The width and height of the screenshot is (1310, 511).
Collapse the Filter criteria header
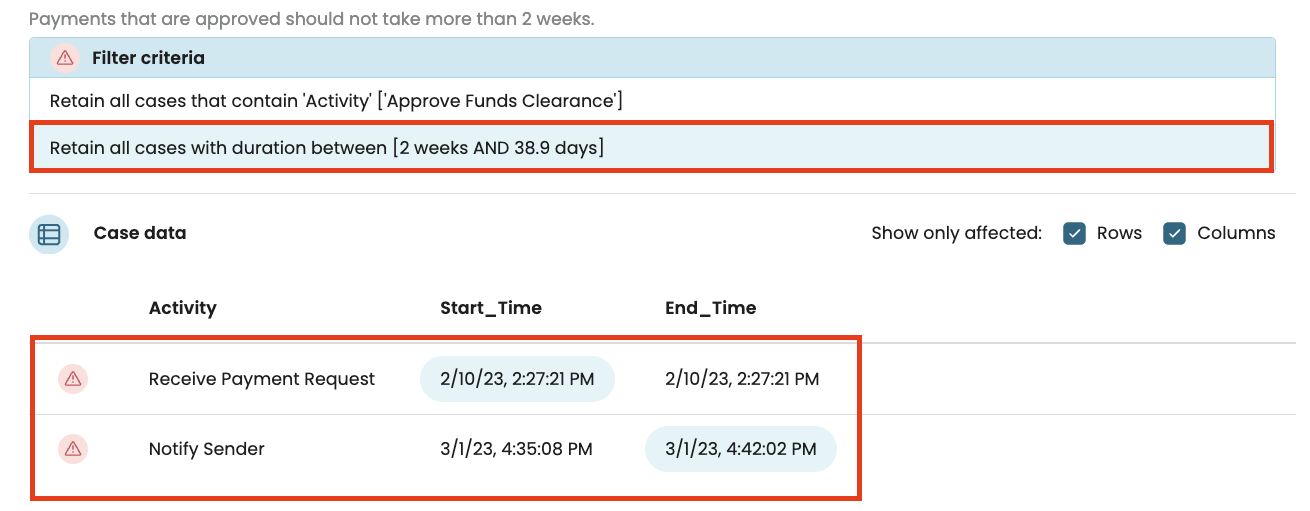(x=652, y=58)
